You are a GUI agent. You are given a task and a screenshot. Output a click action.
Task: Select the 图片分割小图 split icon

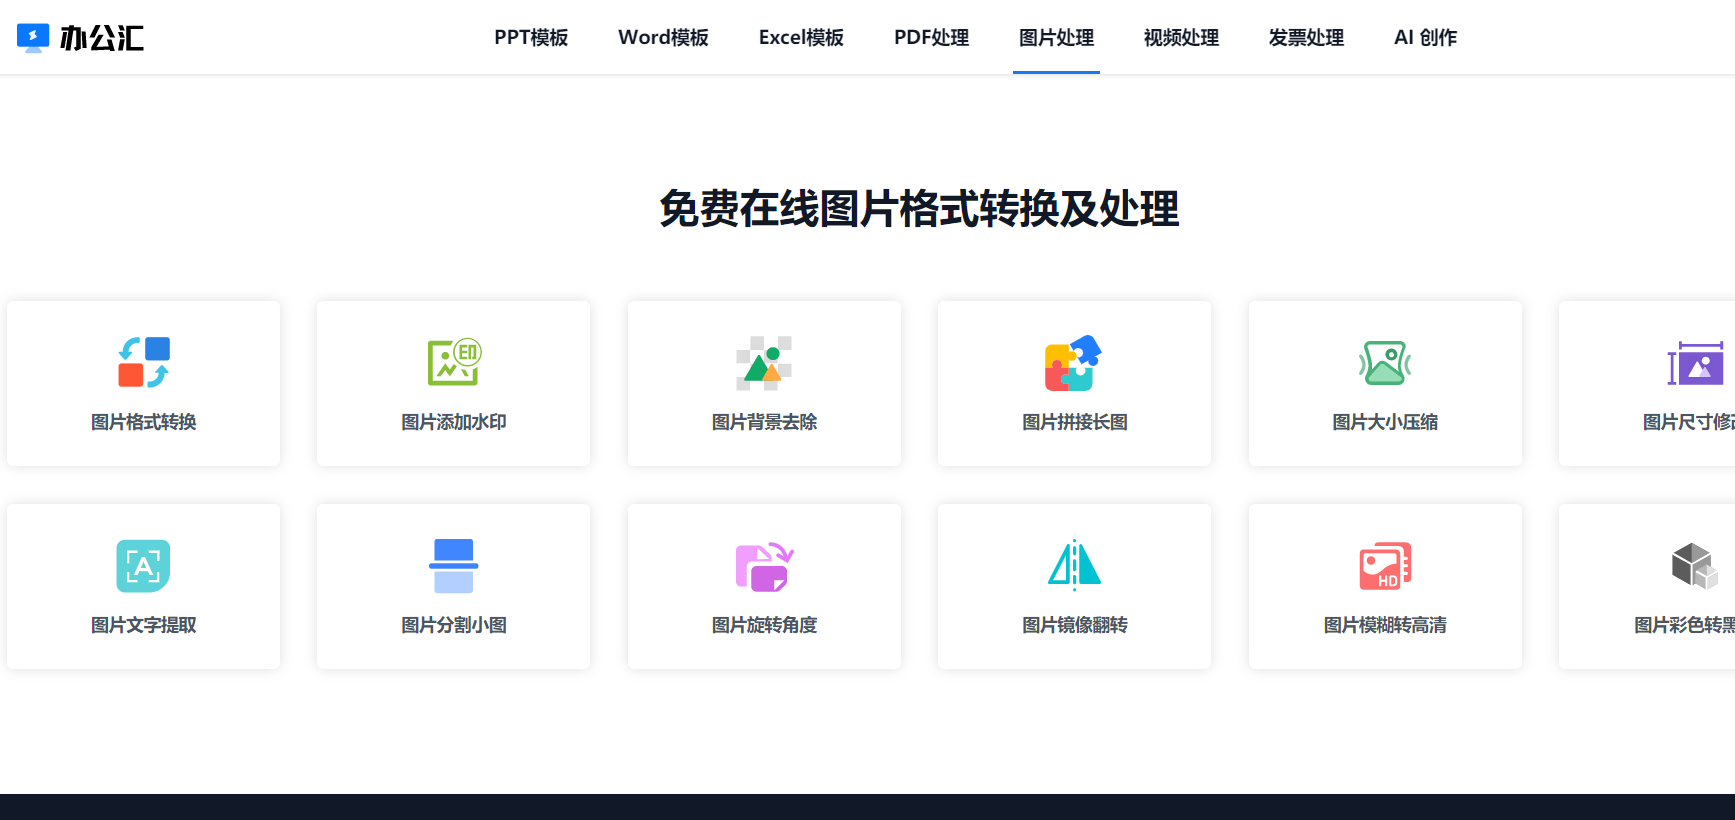(454, 565)
